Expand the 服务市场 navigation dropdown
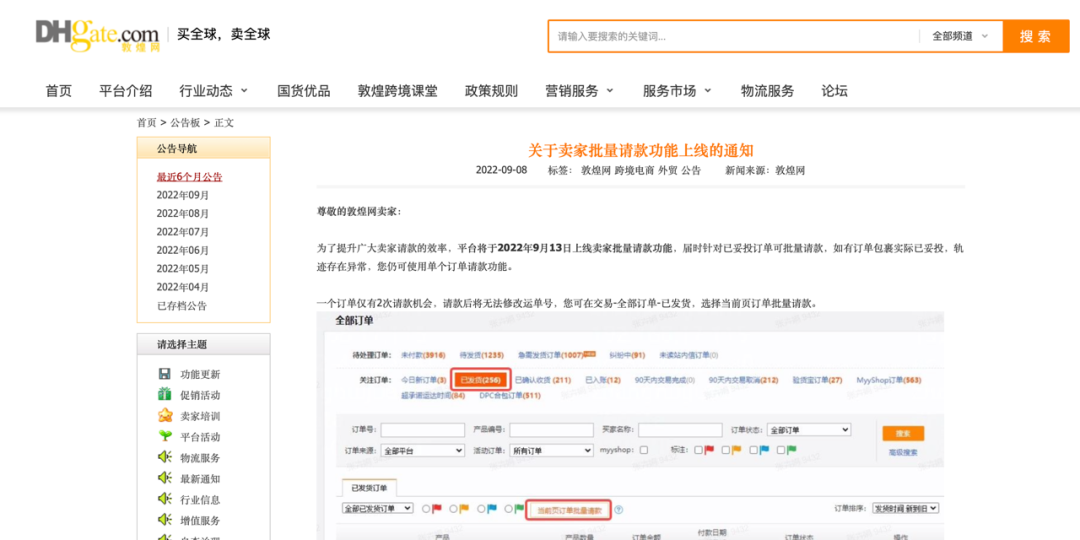 (677, 91)
